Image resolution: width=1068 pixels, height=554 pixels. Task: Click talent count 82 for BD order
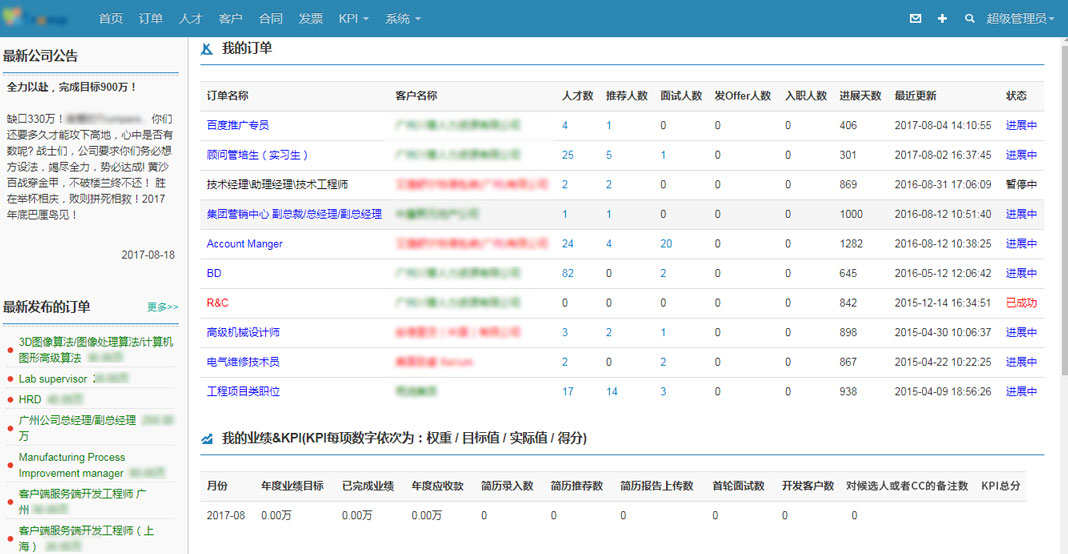click(568, 273)
